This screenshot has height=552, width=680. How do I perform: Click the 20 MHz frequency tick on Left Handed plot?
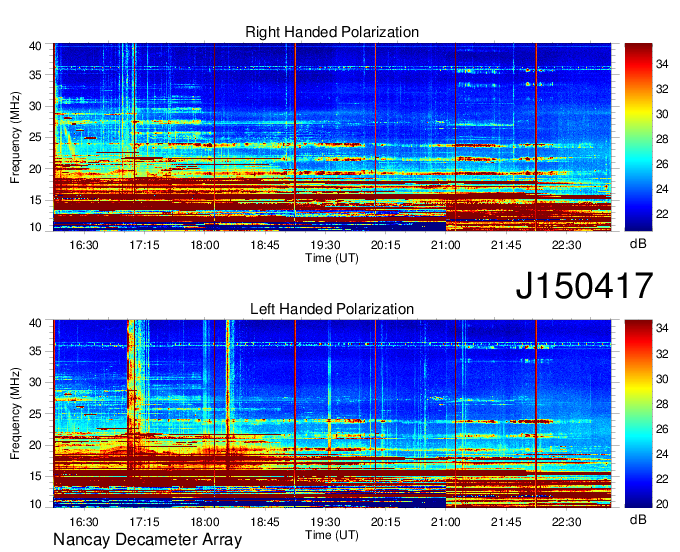pos(35,445)
